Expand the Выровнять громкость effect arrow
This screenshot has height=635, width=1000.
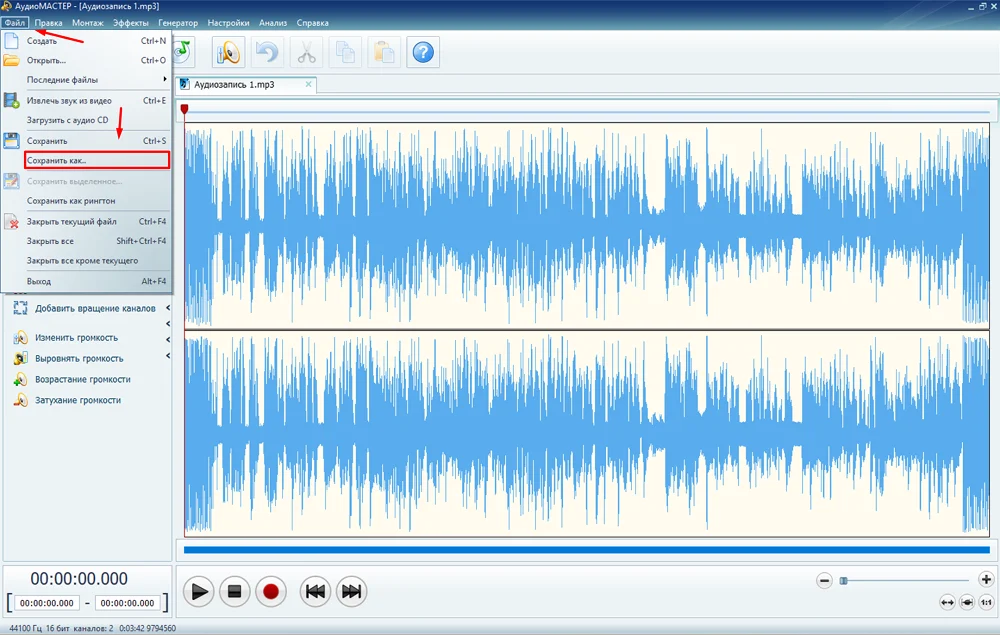click(x=168, y=358)
